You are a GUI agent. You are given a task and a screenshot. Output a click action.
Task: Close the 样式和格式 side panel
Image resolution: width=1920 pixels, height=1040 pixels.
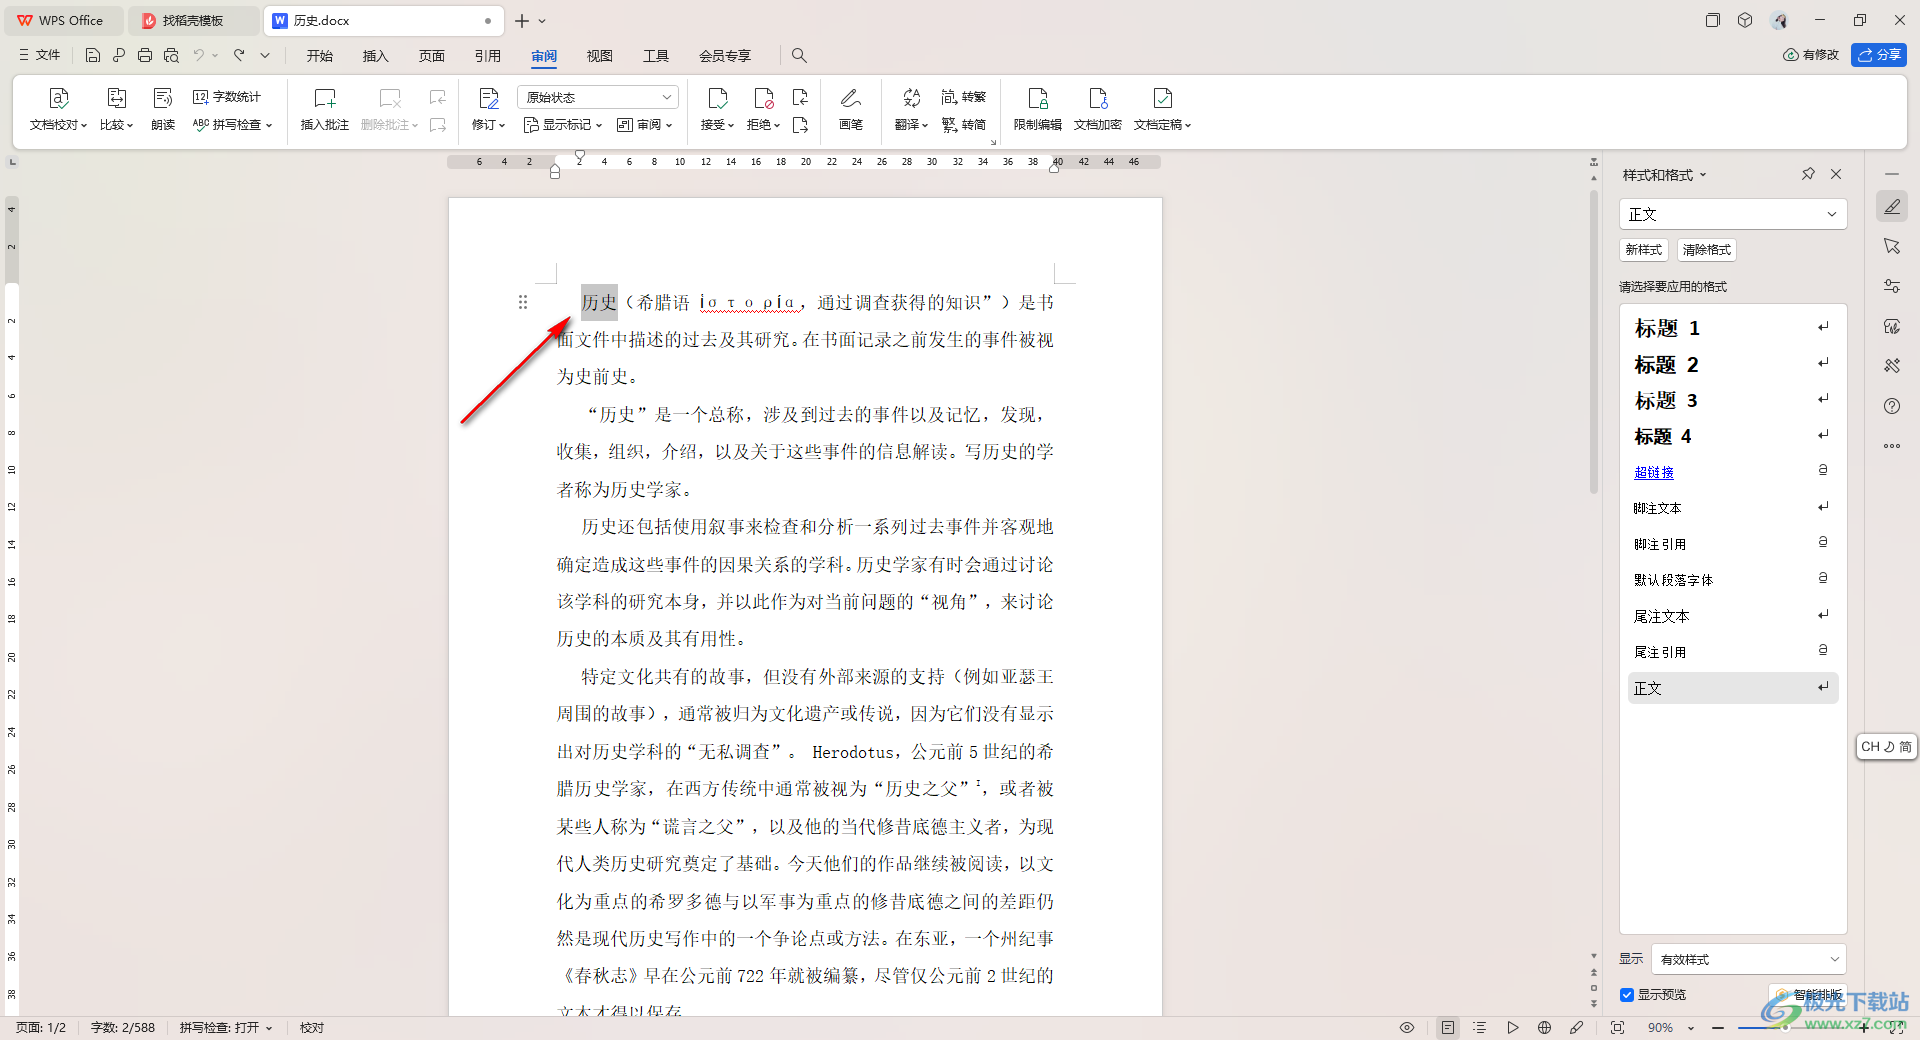point(1836,174)
